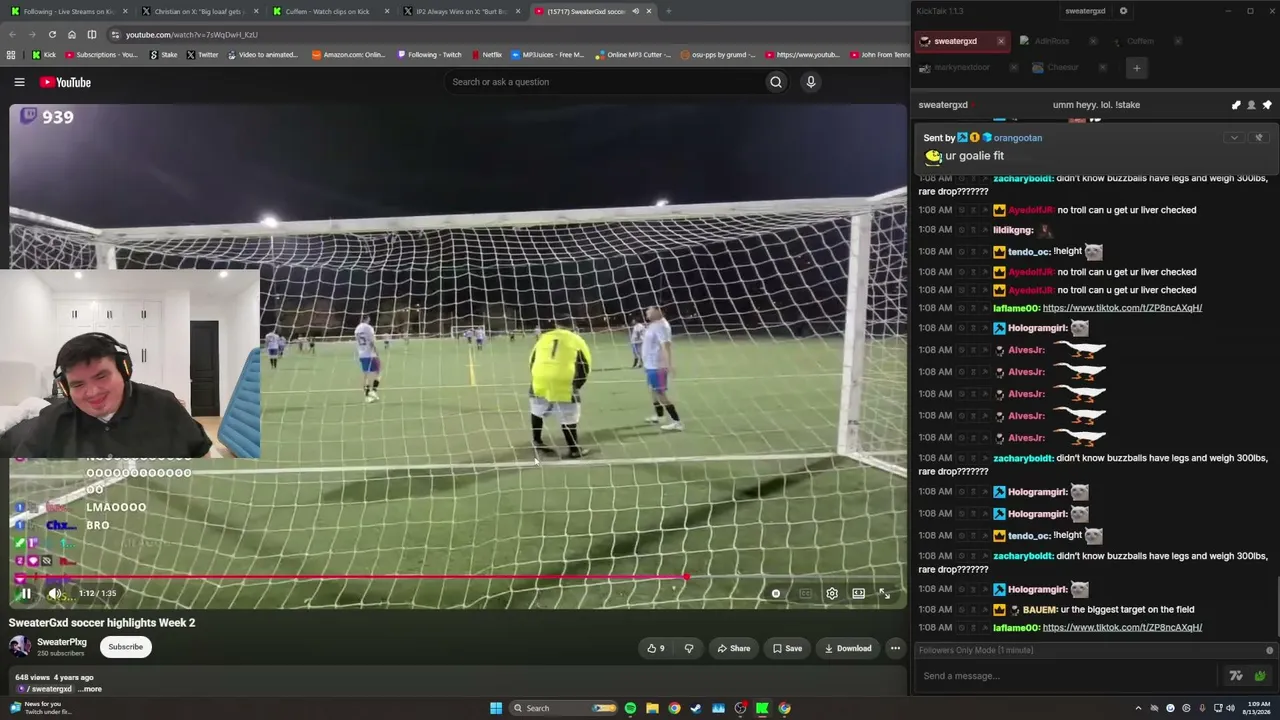Open the Stake bookmark
The width and height of the screenshot is (1280, 720).
(x=163, y=55)
